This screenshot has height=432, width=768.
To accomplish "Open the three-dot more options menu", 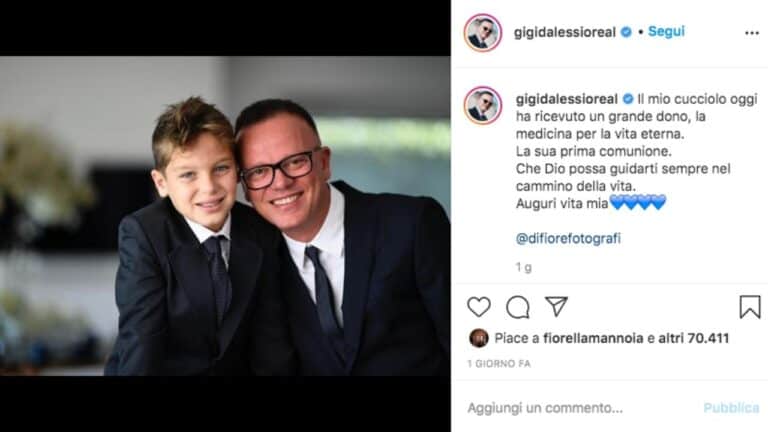I will pos(752,33).
